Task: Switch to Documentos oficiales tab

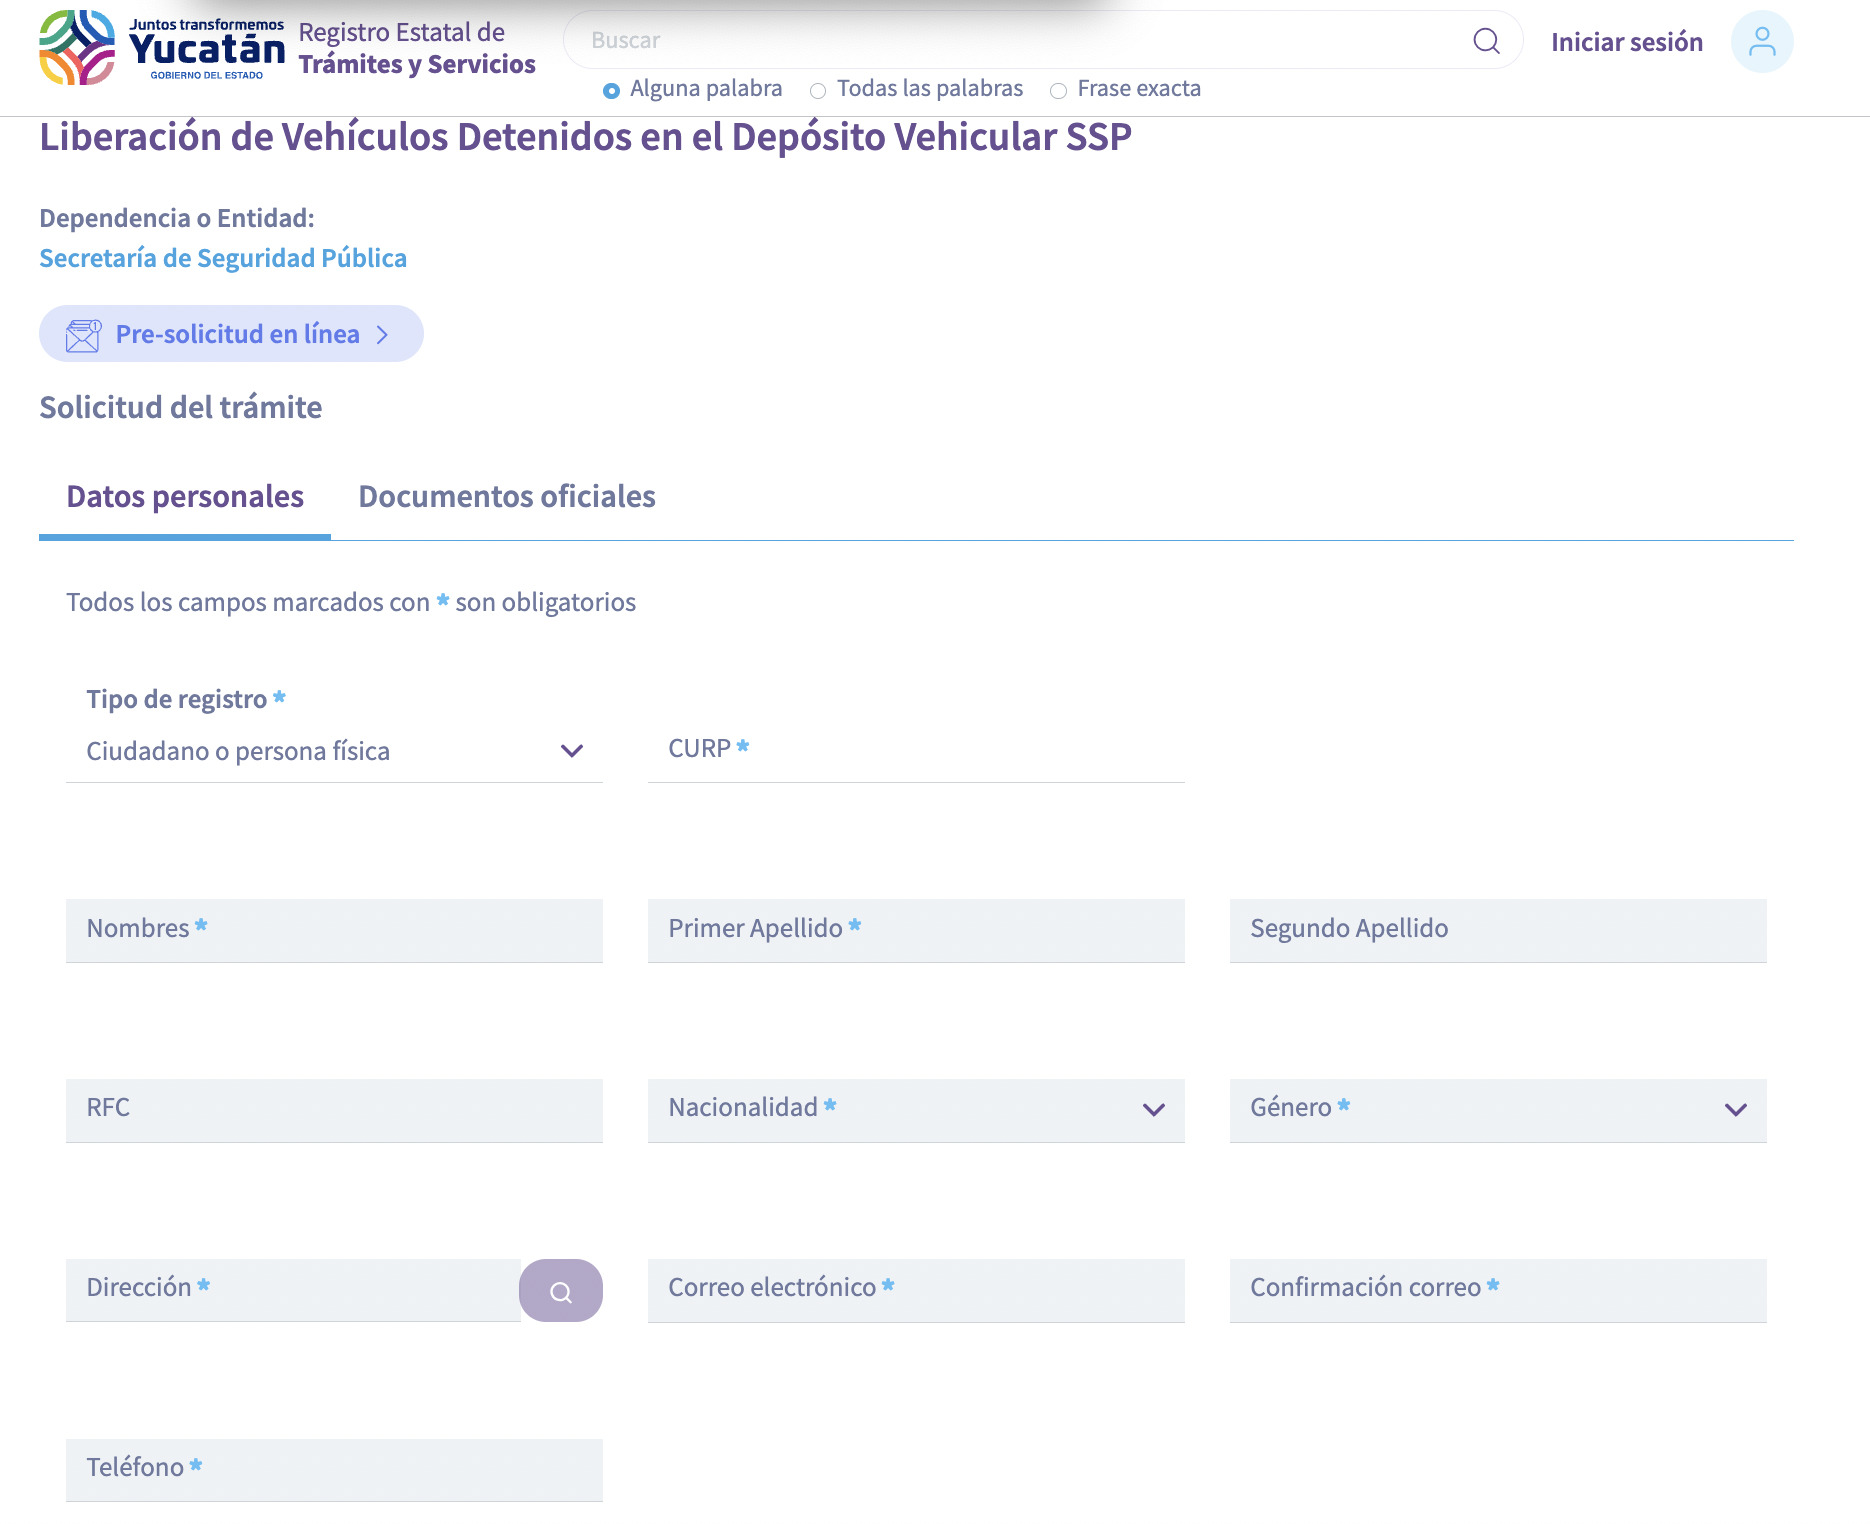Action: tap(506, 497)
